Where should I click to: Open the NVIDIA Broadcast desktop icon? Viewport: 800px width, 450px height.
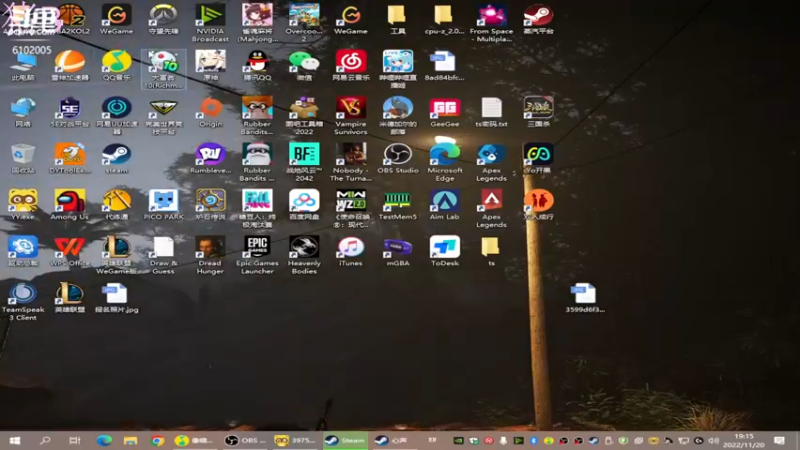point(210,22)
